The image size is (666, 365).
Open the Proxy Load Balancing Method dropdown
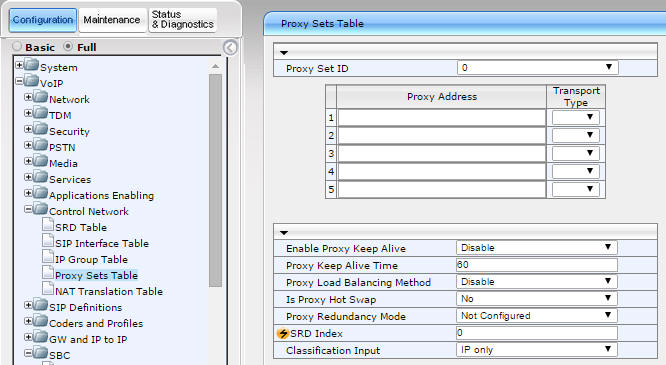tap(536, 282)
